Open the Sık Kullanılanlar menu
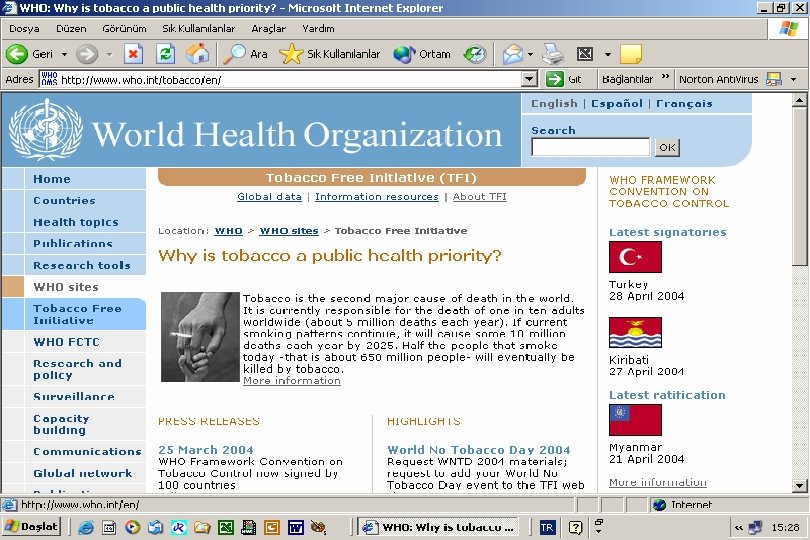This screenshot has width=810, height=540. [x=198, y=28]
